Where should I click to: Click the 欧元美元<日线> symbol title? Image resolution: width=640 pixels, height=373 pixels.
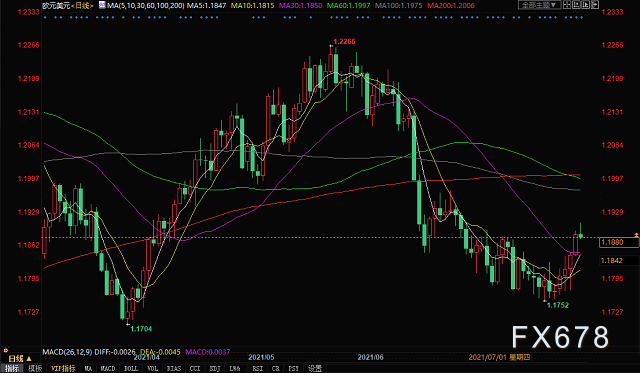coord(68,5)
